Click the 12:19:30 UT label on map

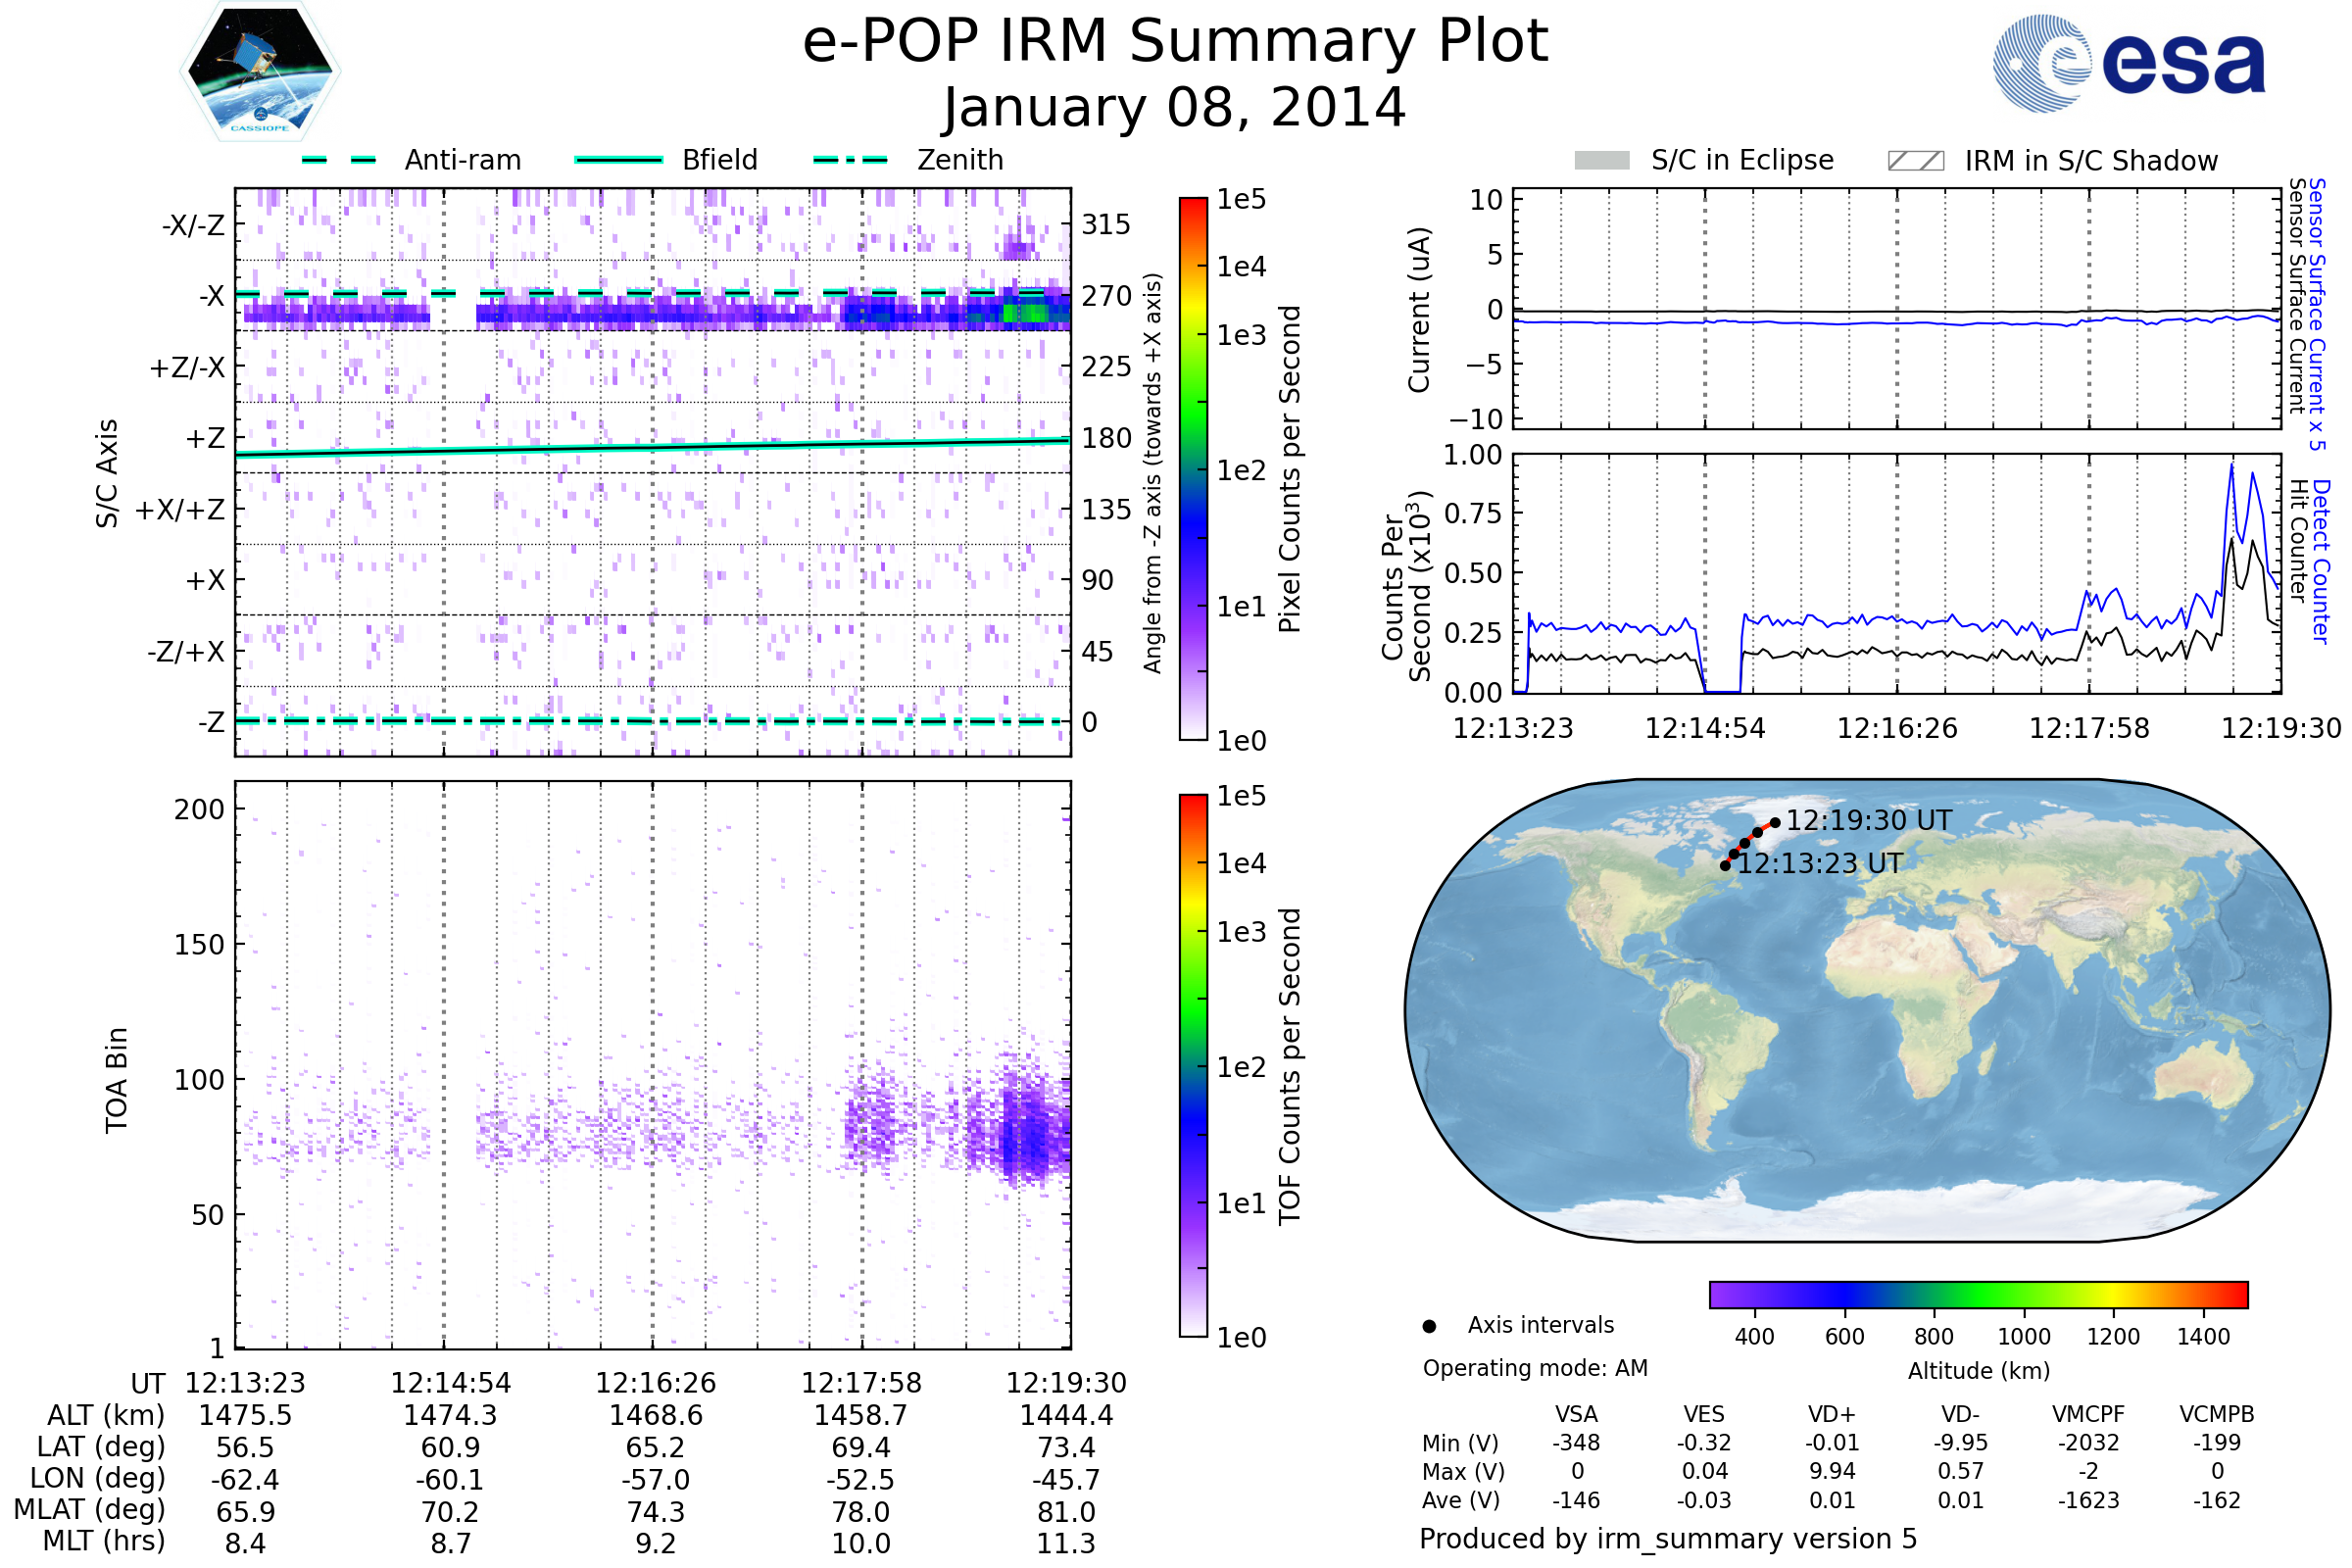[x=1868, y=821]
